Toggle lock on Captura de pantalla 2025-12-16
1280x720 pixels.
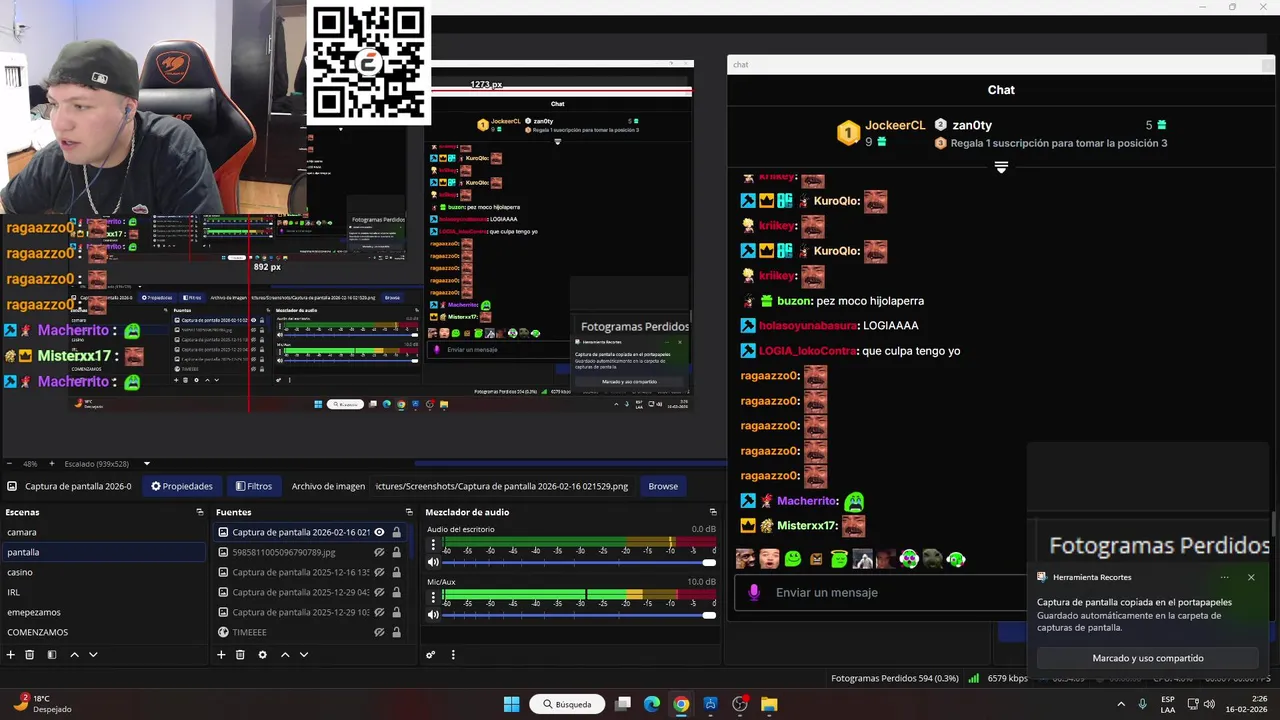(x=396, y=572)
